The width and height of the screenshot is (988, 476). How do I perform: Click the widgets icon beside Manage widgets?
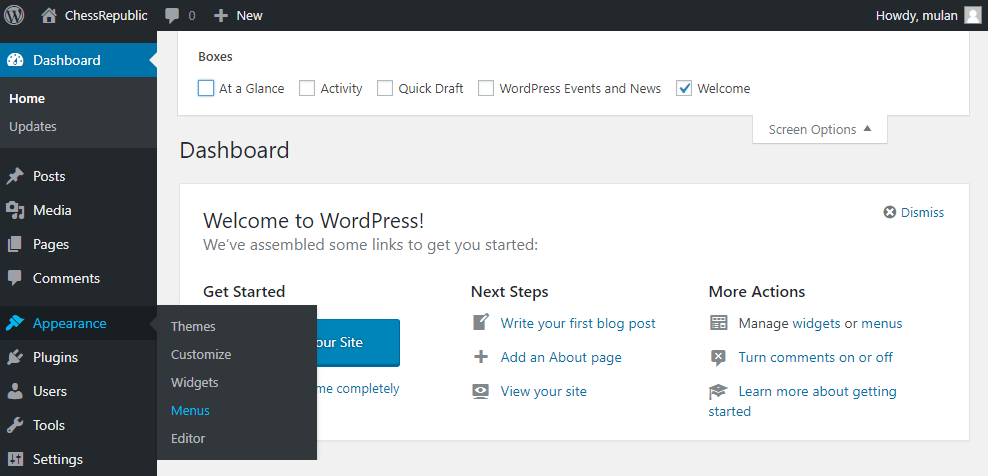tap(718, 323)
